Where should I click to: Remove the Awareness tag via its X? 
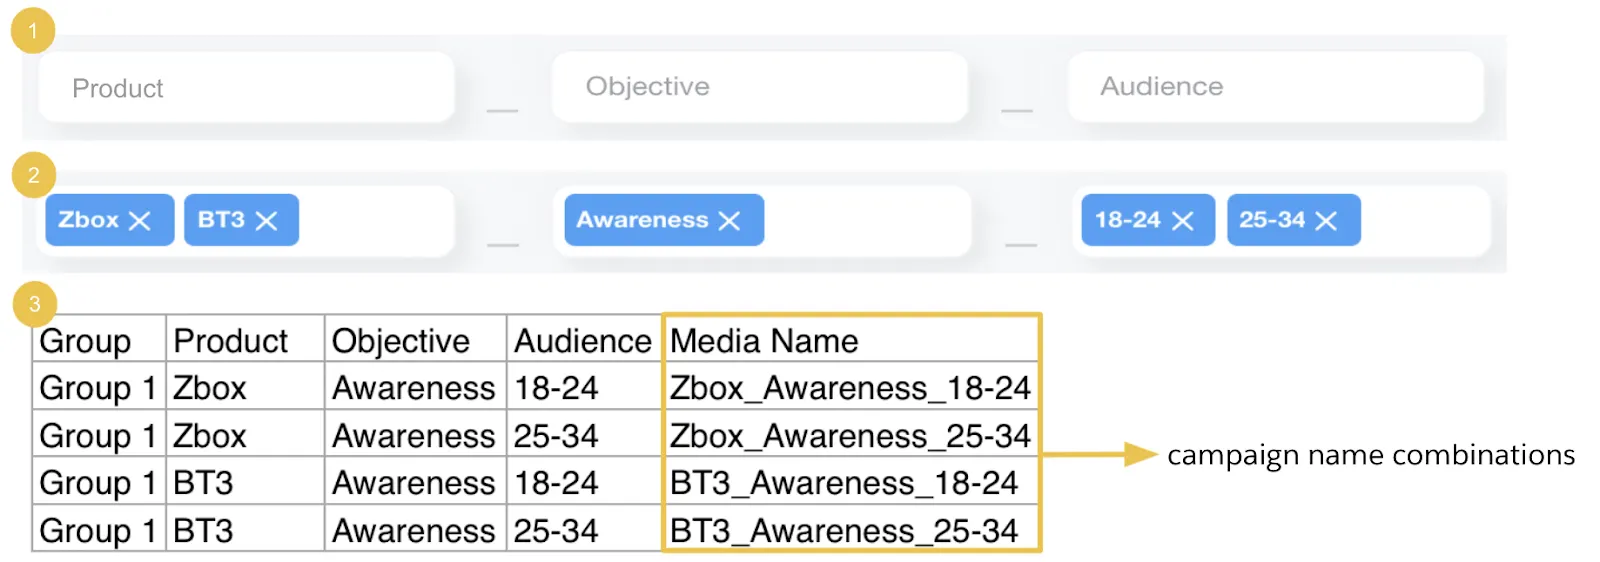click(730, 221)
